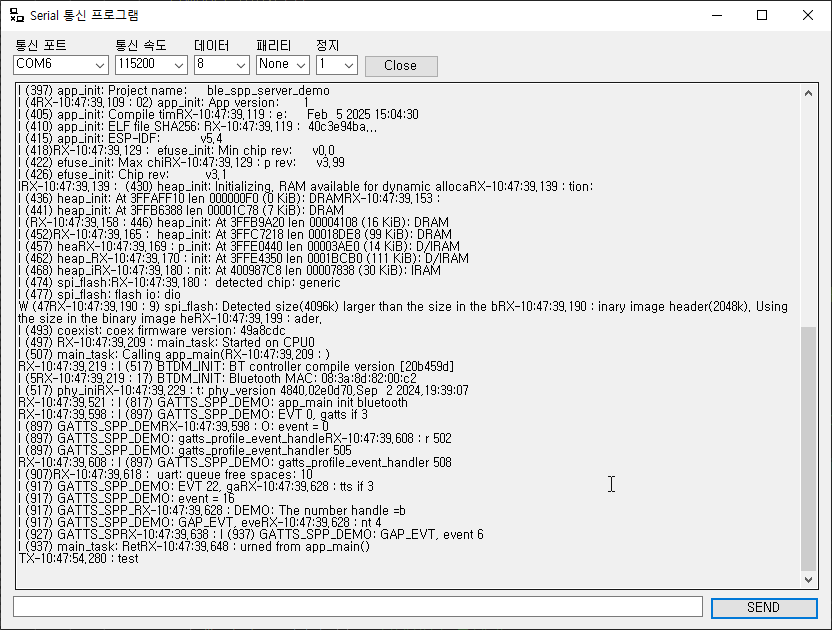832x630 pixels.
Task: Click the '통신 속도' label
Action: click(141, 46)
